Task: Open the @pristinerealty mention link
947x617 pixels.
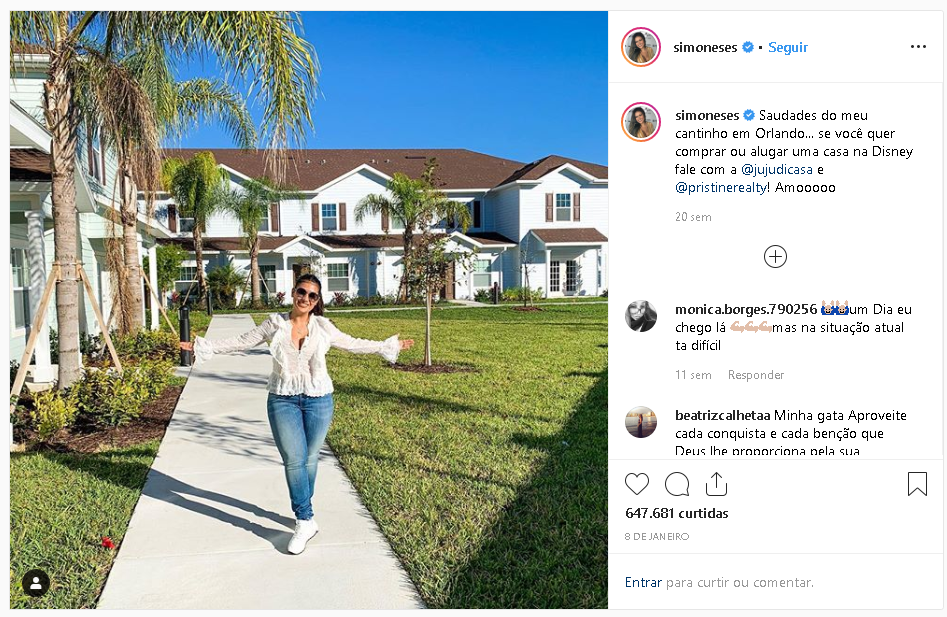Action: (x=721, y=188)
